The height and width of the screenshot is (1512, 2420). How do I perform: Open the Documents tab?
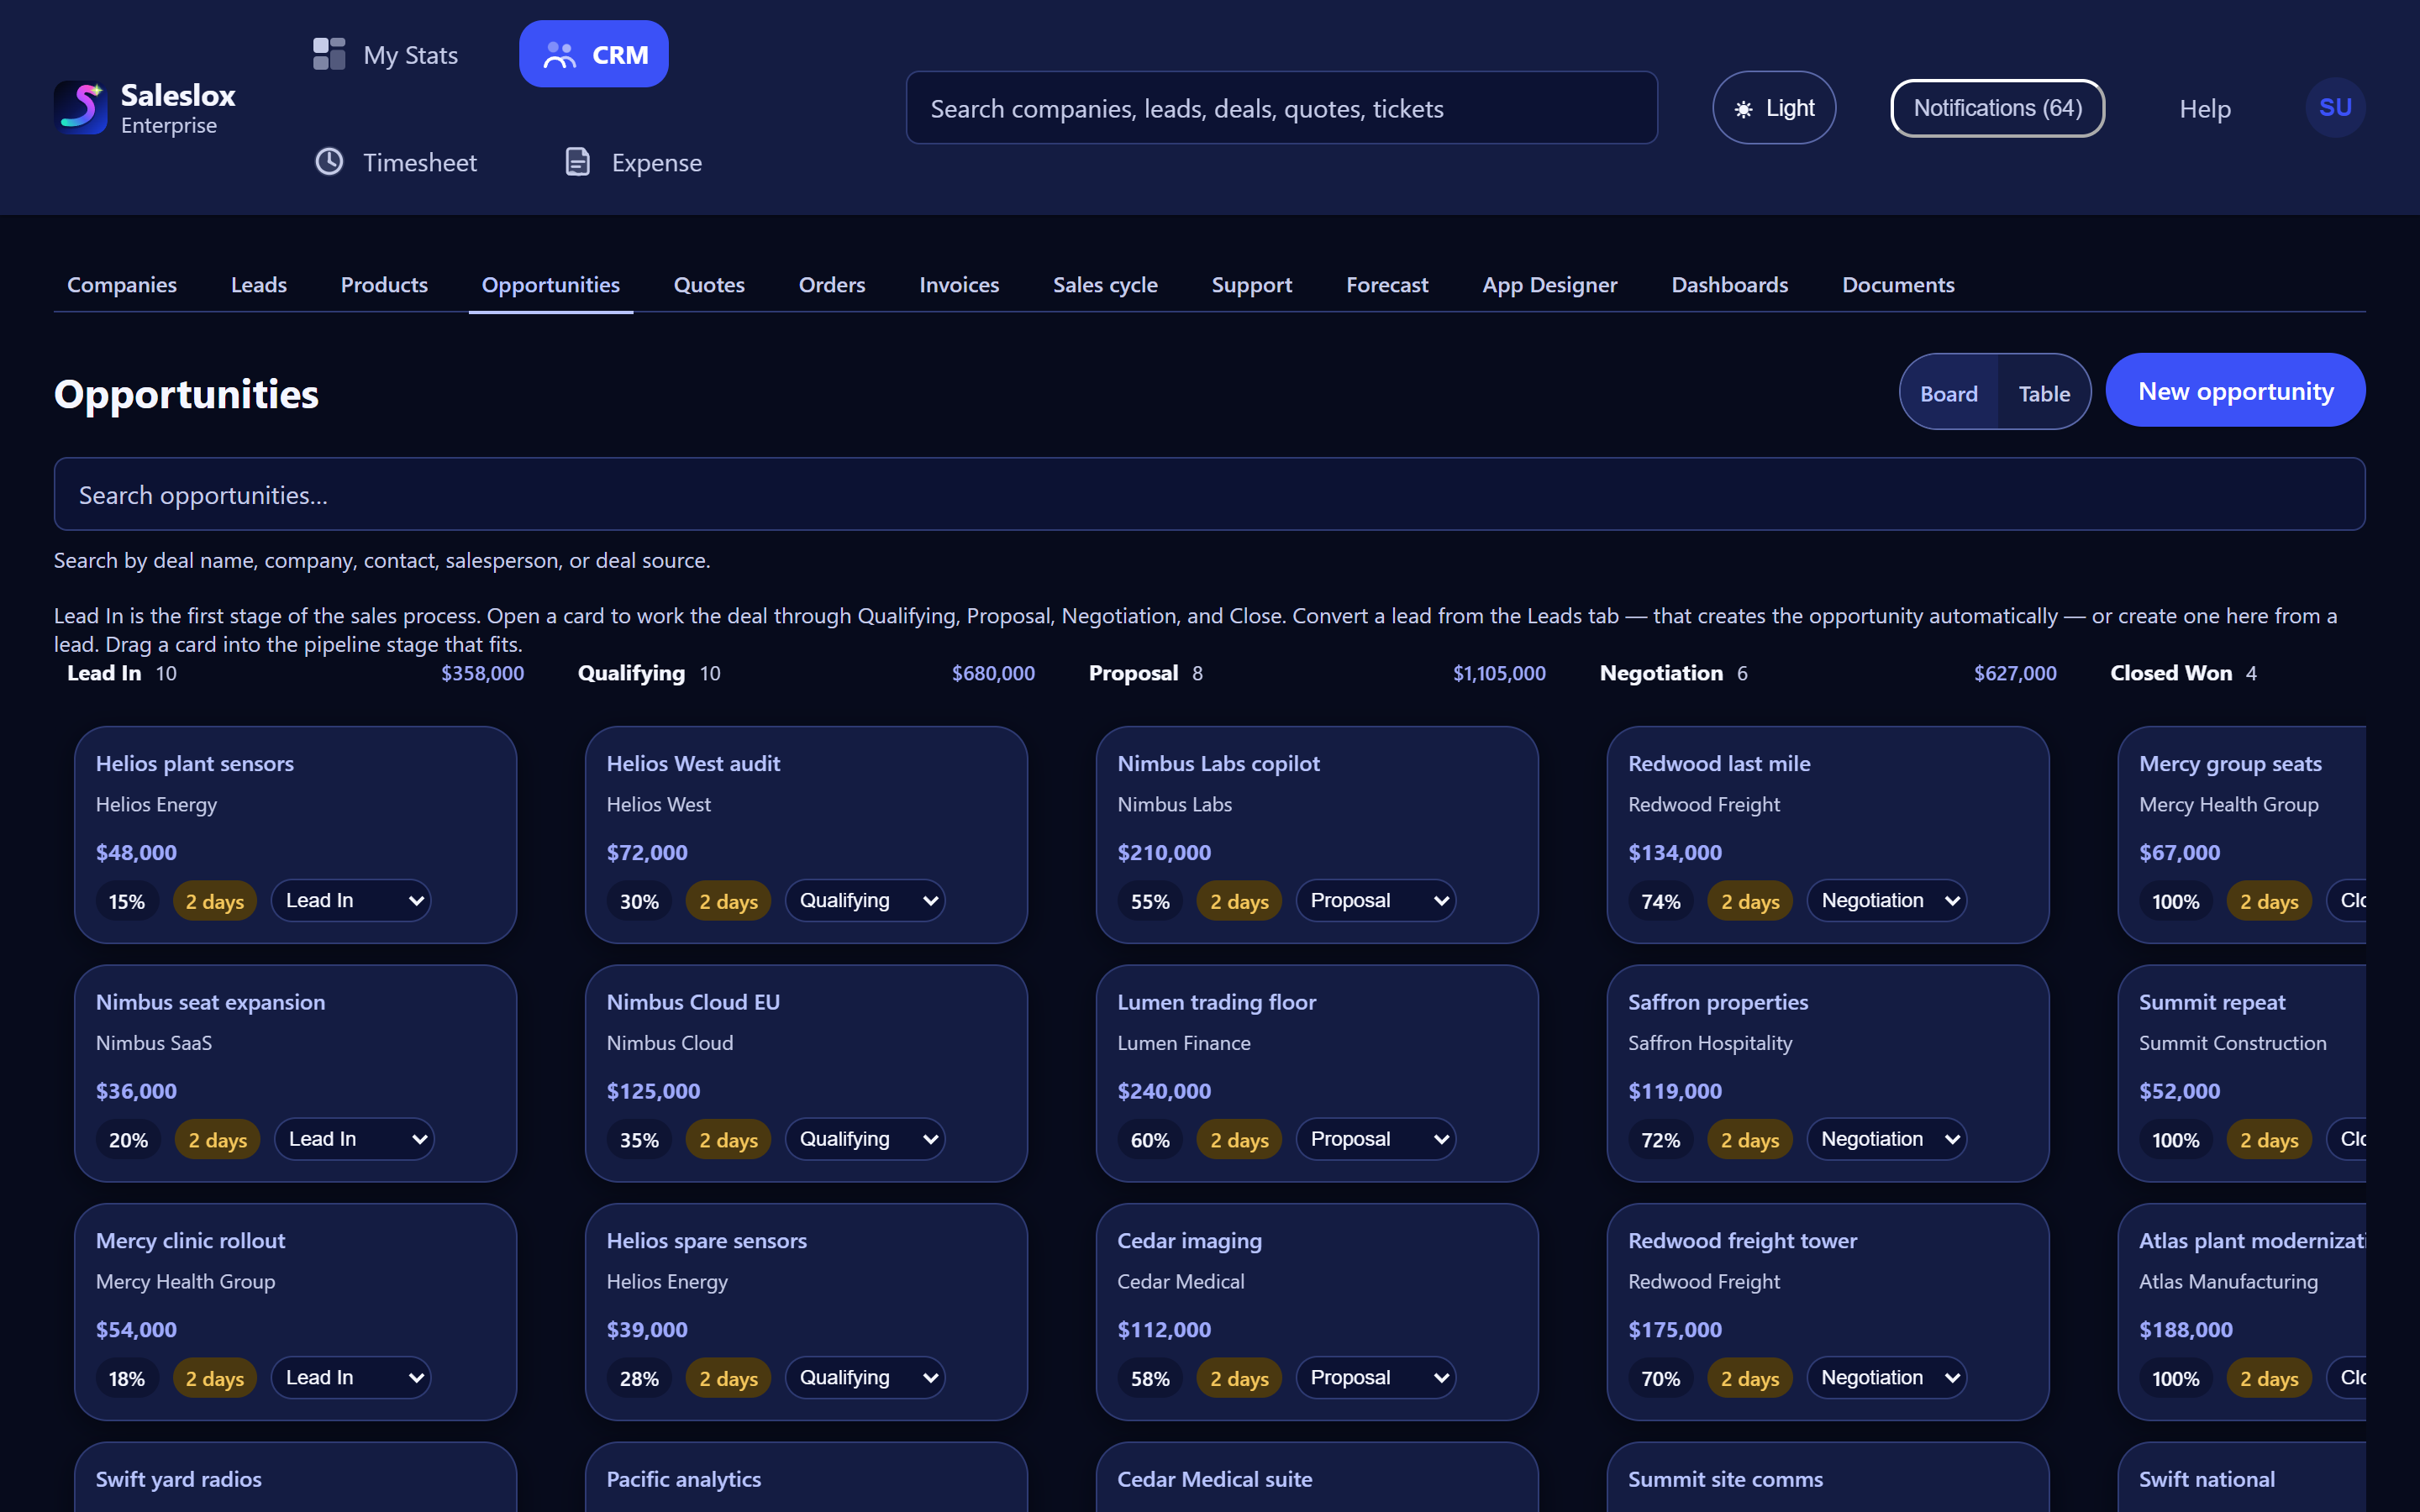click(1898, 285)
